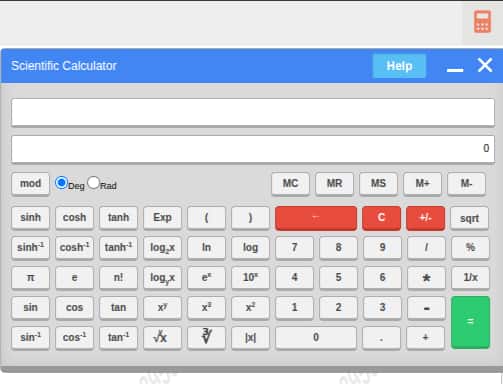The height and width of the screenshot is (384, 503).
Task: Click the minus (-) operator button
Action: click(426, 308)
